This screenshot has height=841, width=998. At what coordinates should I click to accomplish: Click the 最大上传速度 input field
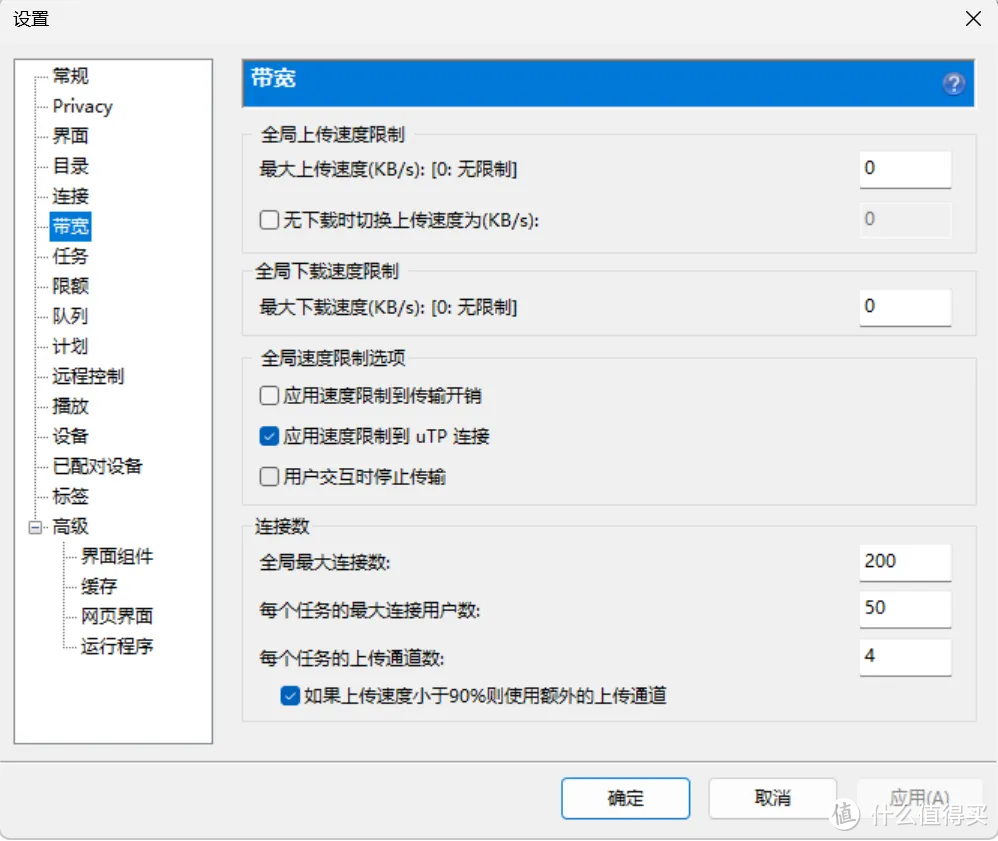pos(905,169)
